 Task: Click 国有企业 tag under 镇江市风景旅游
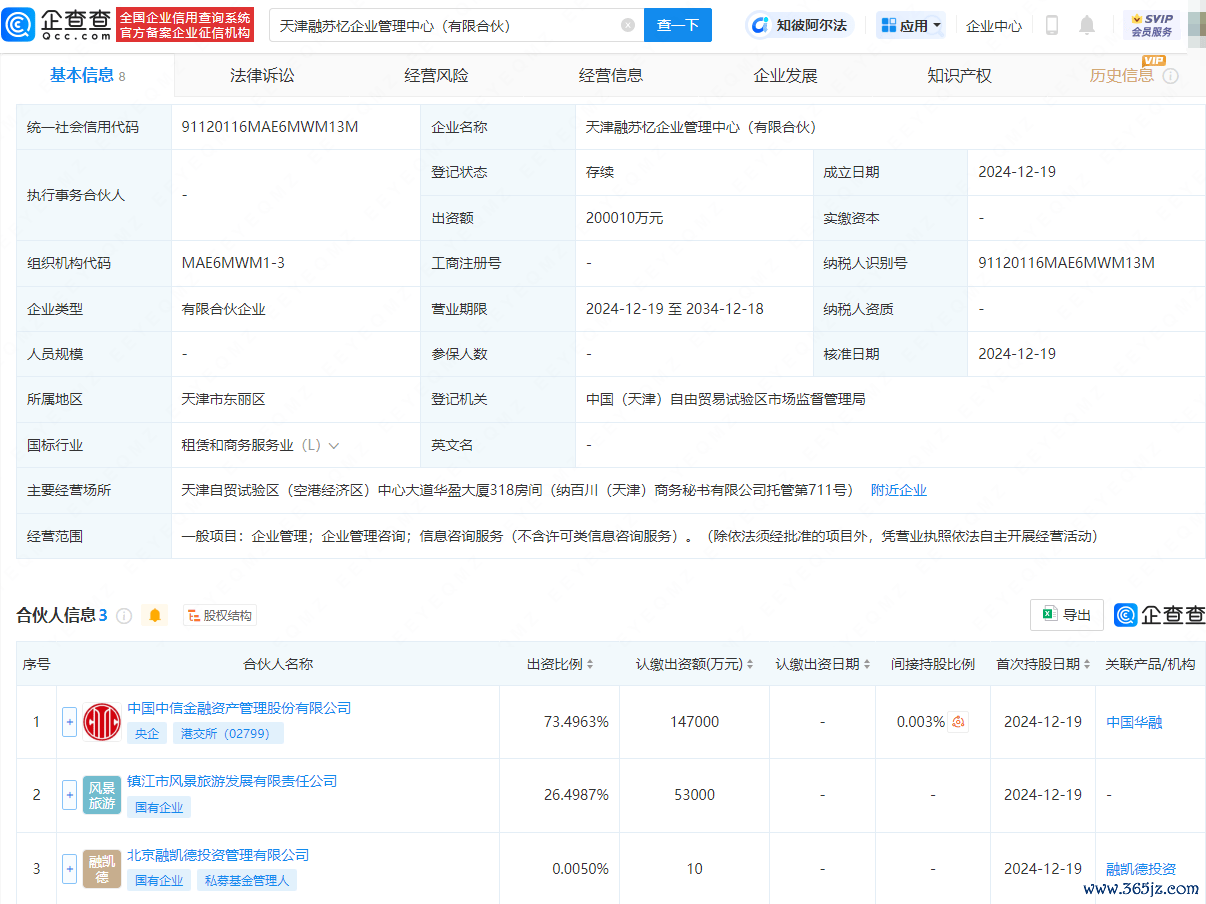click(159, 807)
